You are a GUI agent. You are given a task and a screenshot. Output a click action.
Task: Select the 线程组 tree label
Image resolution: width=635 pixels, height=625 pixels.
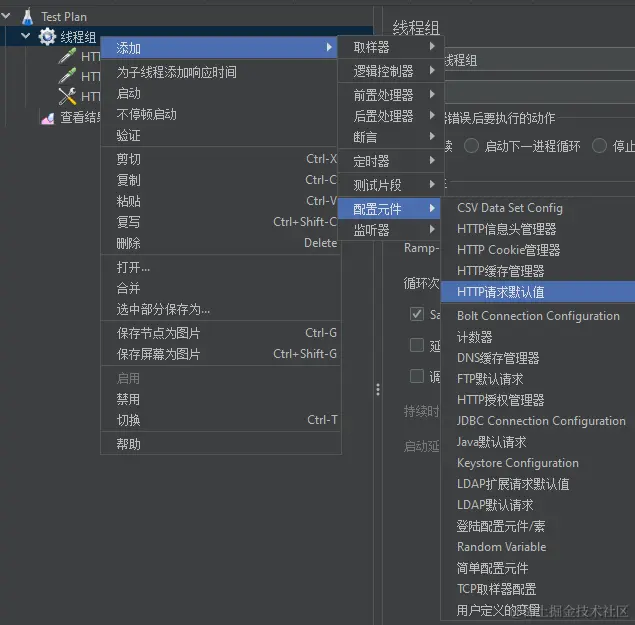point(78,37)
